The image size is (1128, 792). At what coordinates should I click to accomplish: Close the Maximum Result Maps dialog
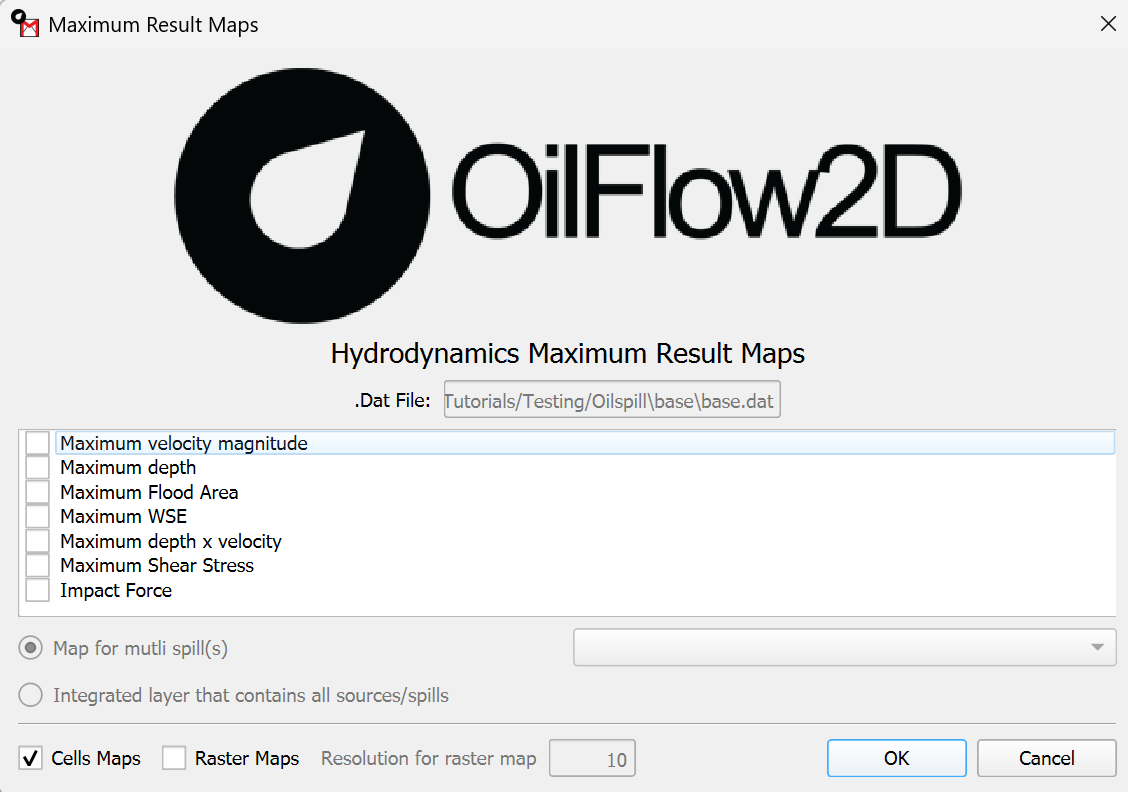1108,24
